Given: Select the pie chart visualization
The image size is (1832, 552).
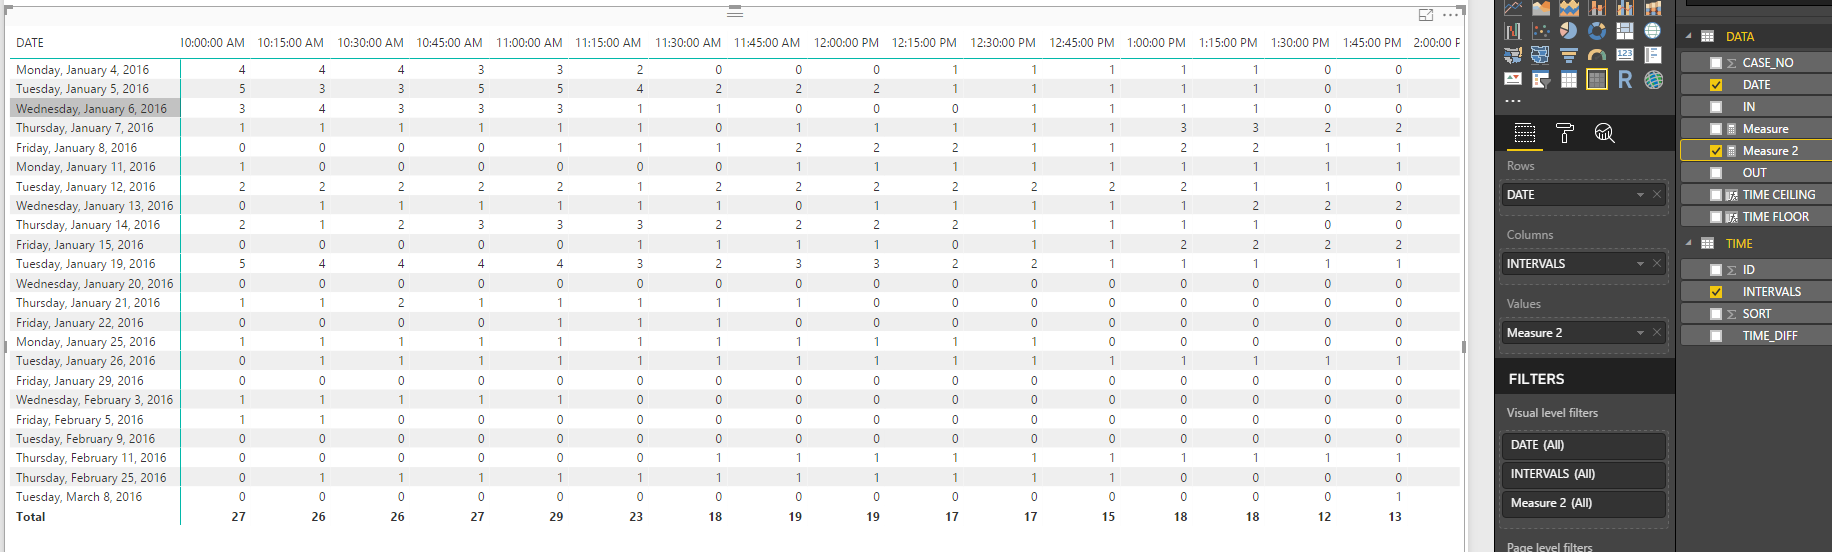Looking at the screenshot, I should pyautogui.click(x=1569, y=31).
